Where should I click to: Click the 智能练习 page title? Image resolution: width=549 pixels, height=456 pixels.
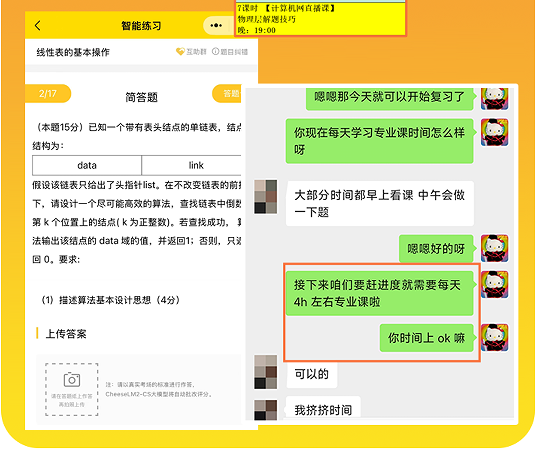click(x=141, y=26)
